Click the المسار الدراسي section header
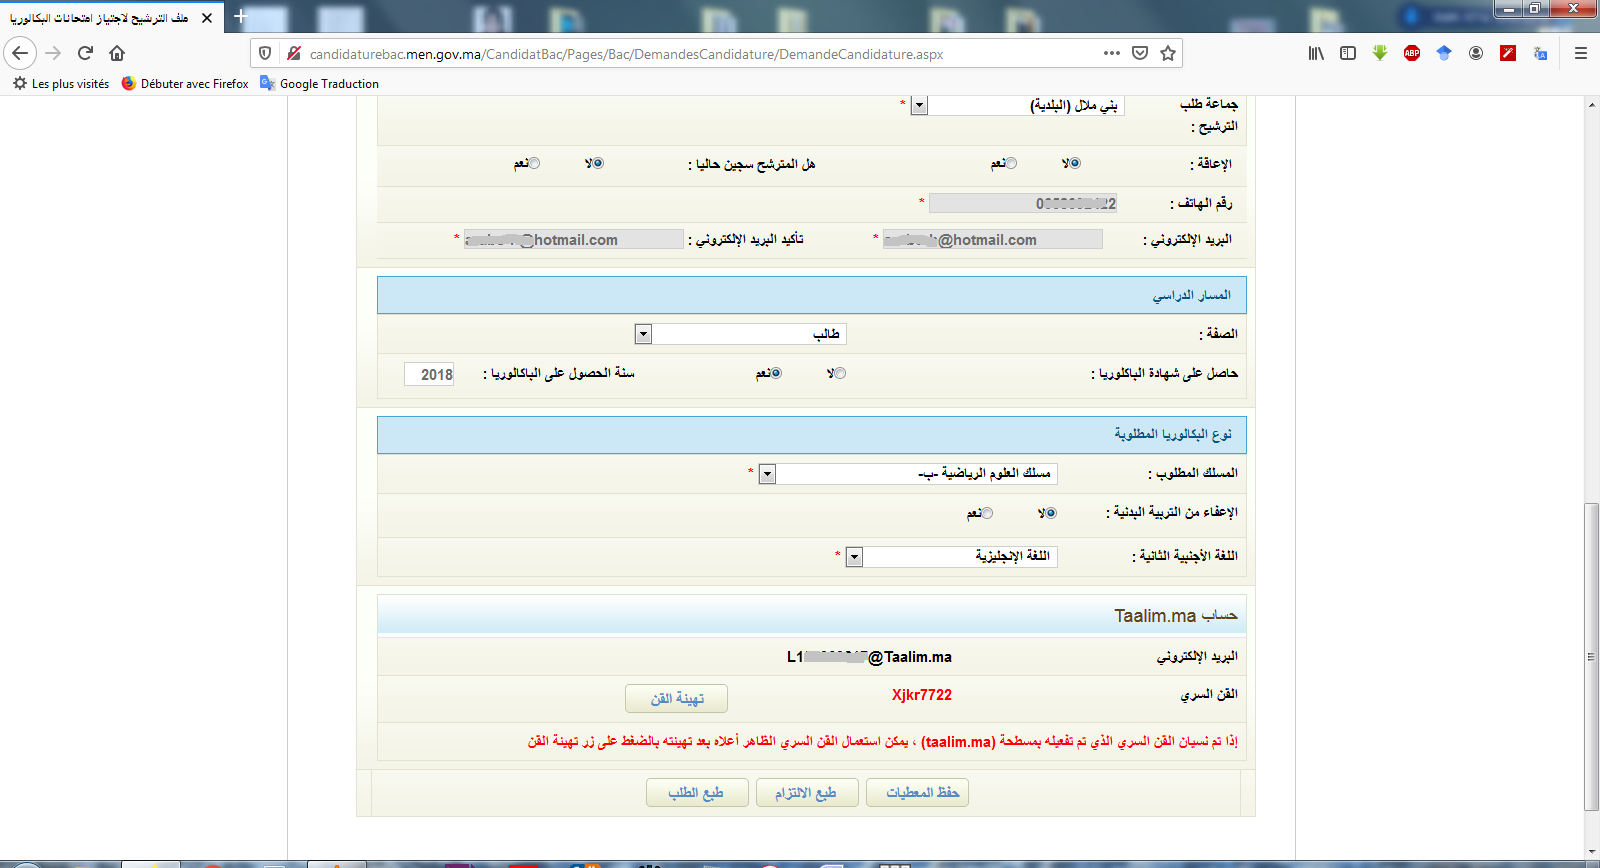Screen dimensions: 1600x868 point(812,295)
